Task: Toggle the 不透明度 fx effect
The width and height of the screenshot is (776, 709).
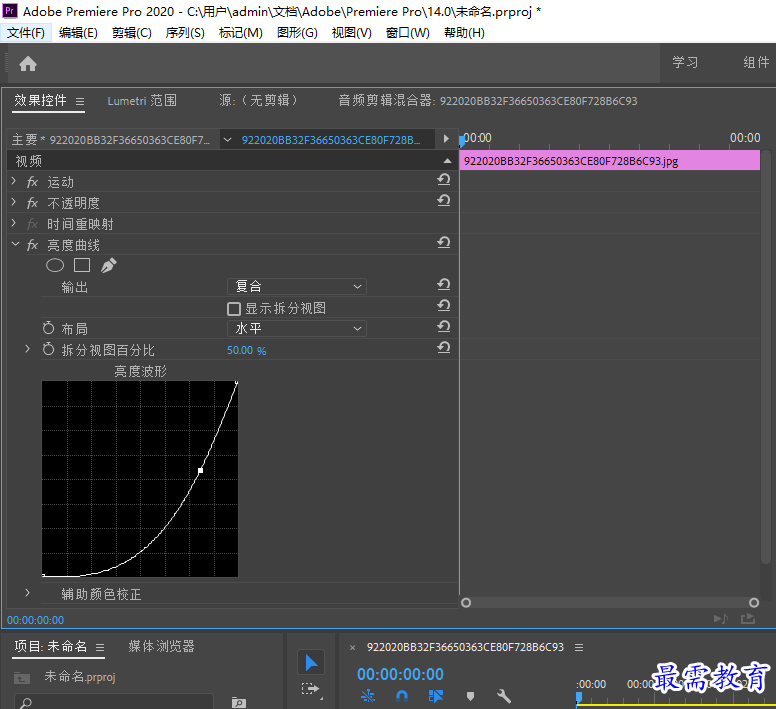Action: 33,203
